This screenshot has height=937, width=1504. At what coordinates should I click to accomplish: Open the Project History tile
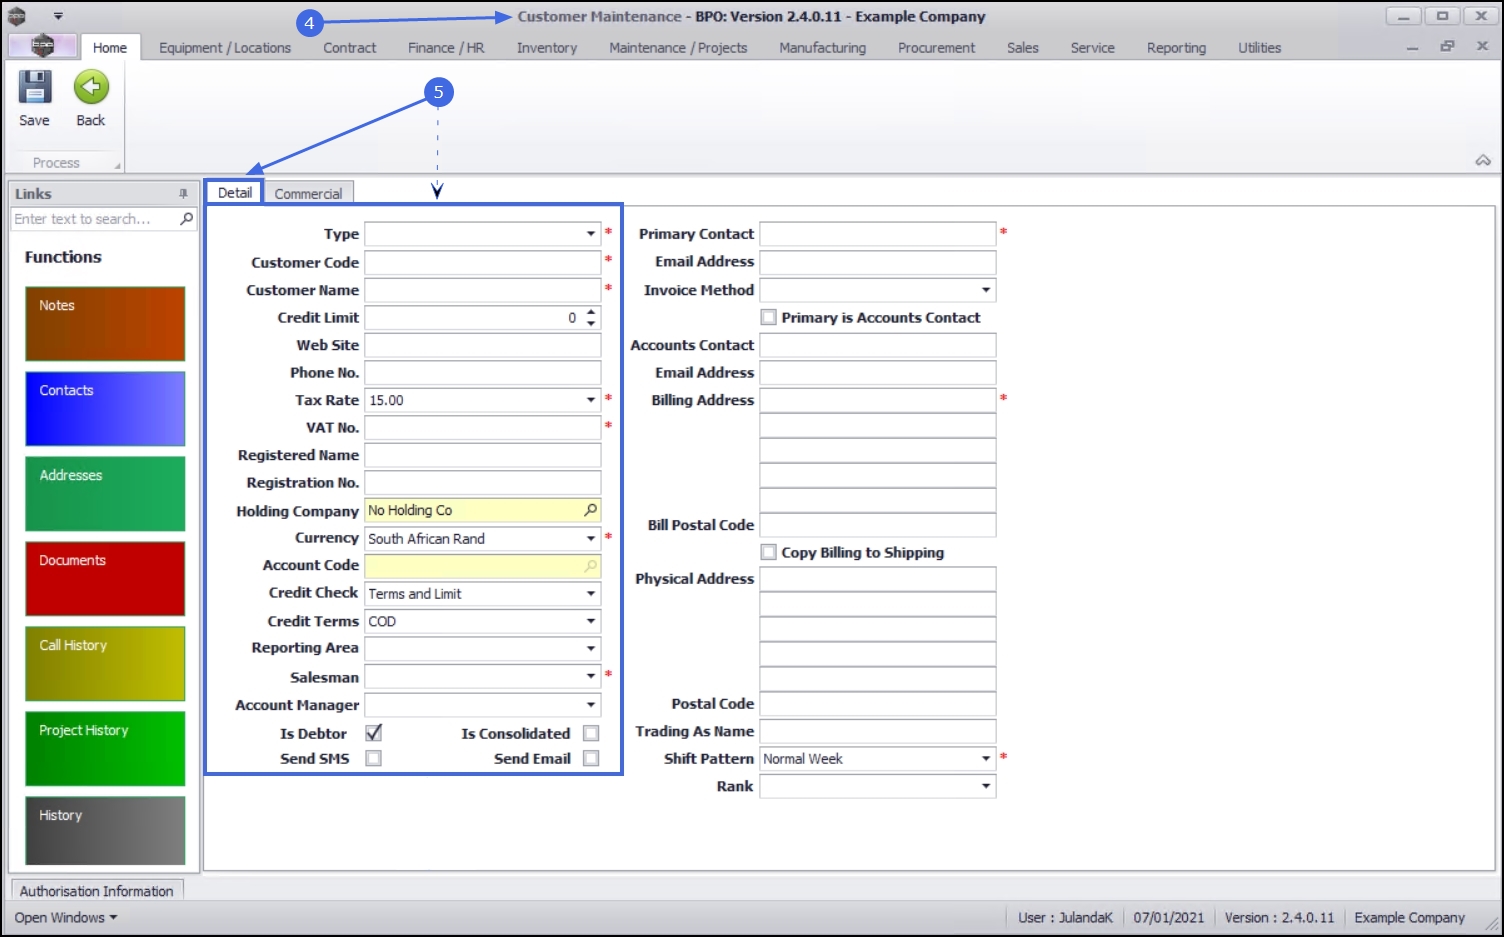(105, 749)
